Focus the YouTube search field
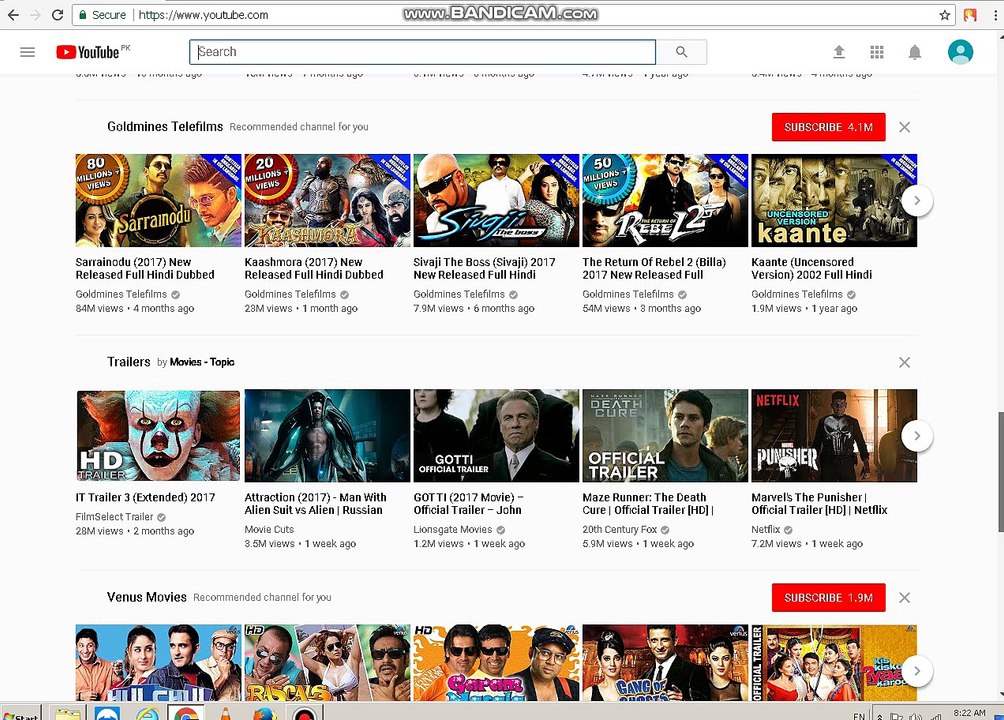The image size is (1004, 720). click(x=423, y=52)
